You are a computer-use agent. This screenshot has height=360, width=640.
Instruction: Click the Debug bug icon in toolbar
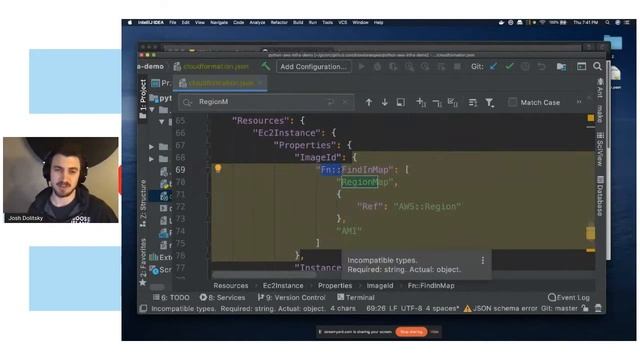click(x=377, y=66)
